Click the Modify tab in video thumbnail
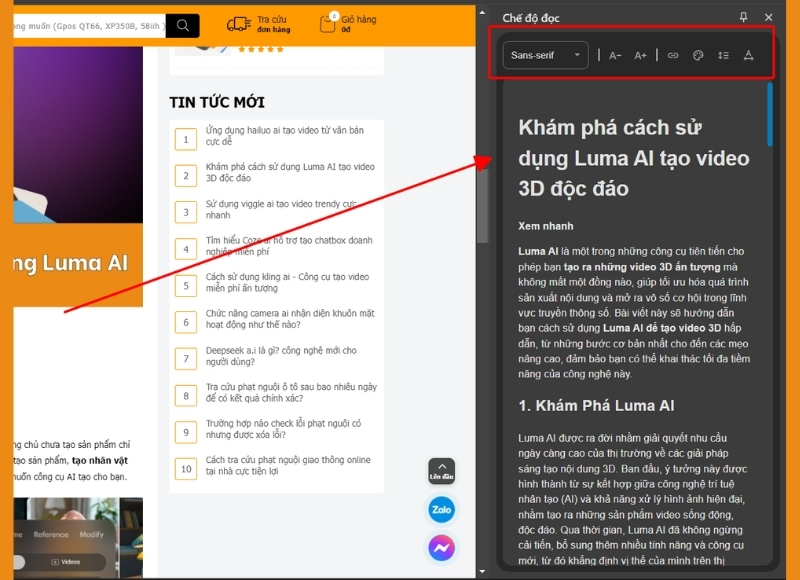Viewport: 800px width, 580px height. pos(91,535)
